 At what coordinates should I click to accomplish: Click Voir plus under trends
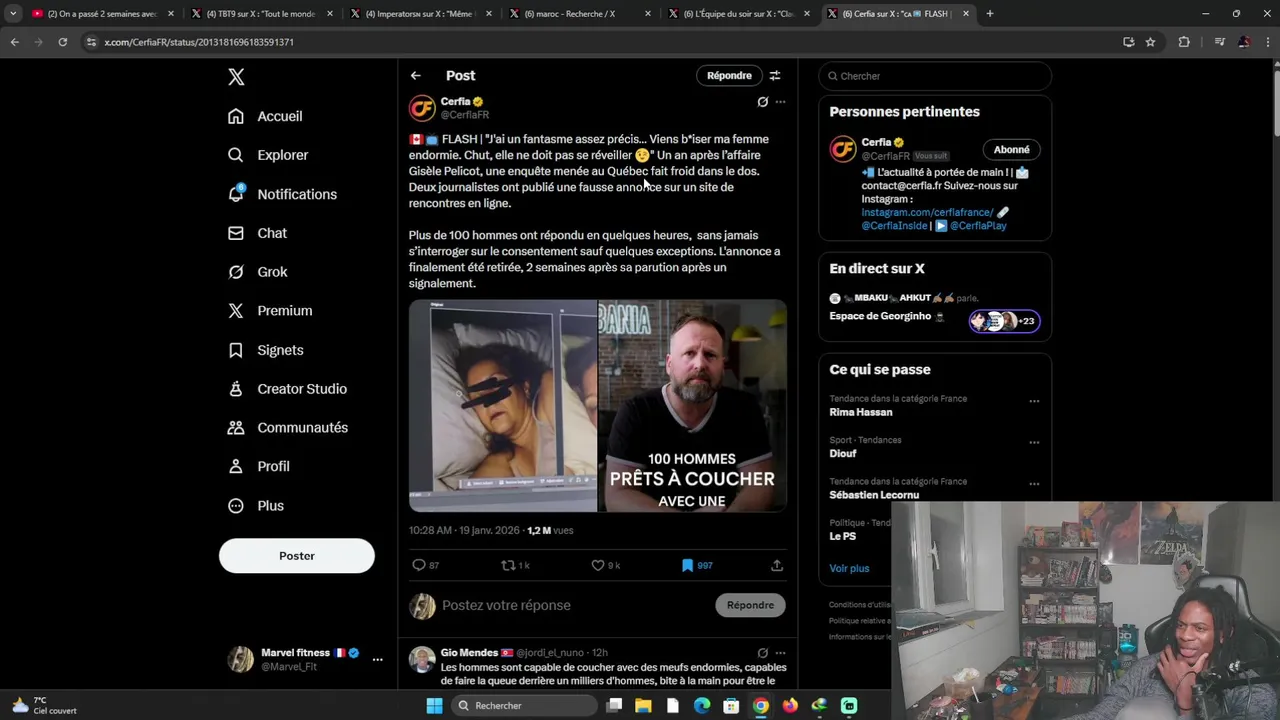849,568
